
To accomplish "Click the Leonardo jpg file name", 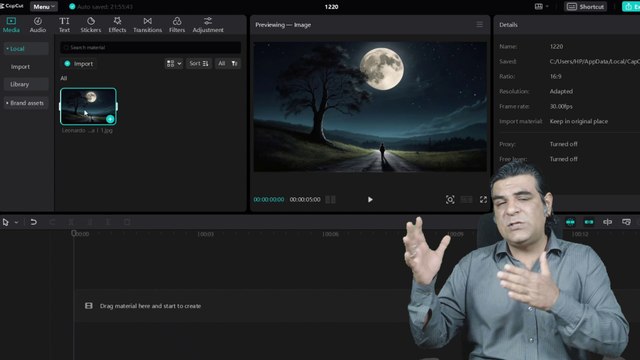I will 87,131.
